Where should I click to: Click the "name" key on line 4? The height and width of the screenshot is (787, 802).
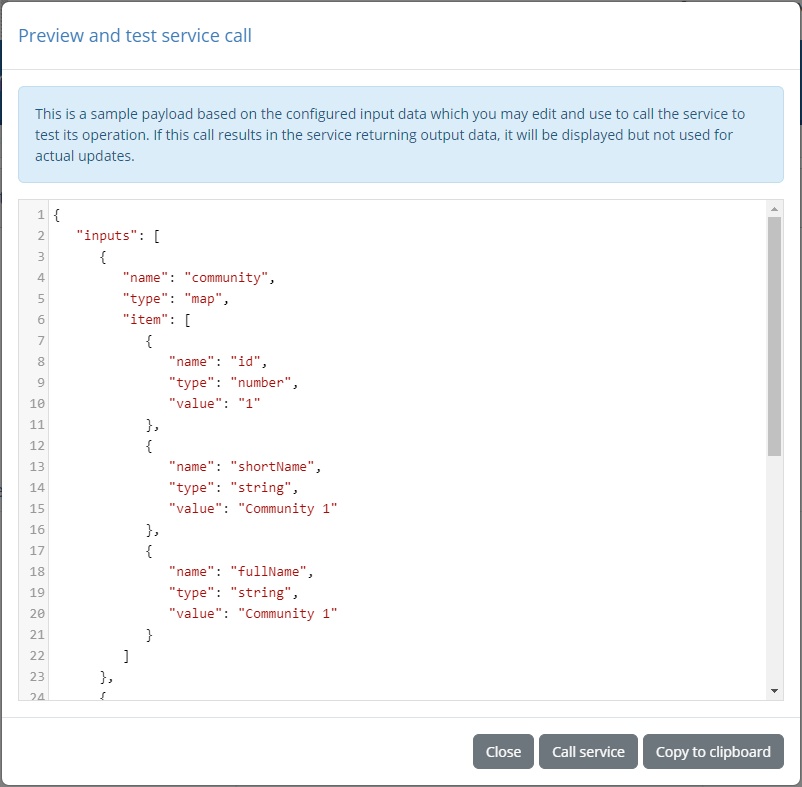pos(145,278)
